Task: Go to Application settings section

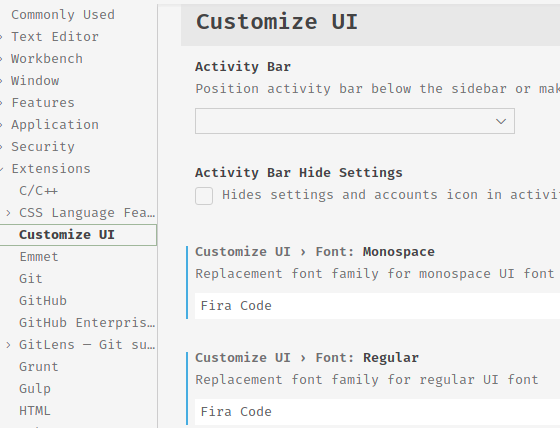Action: pyautogui.click(x=55, y=125)
